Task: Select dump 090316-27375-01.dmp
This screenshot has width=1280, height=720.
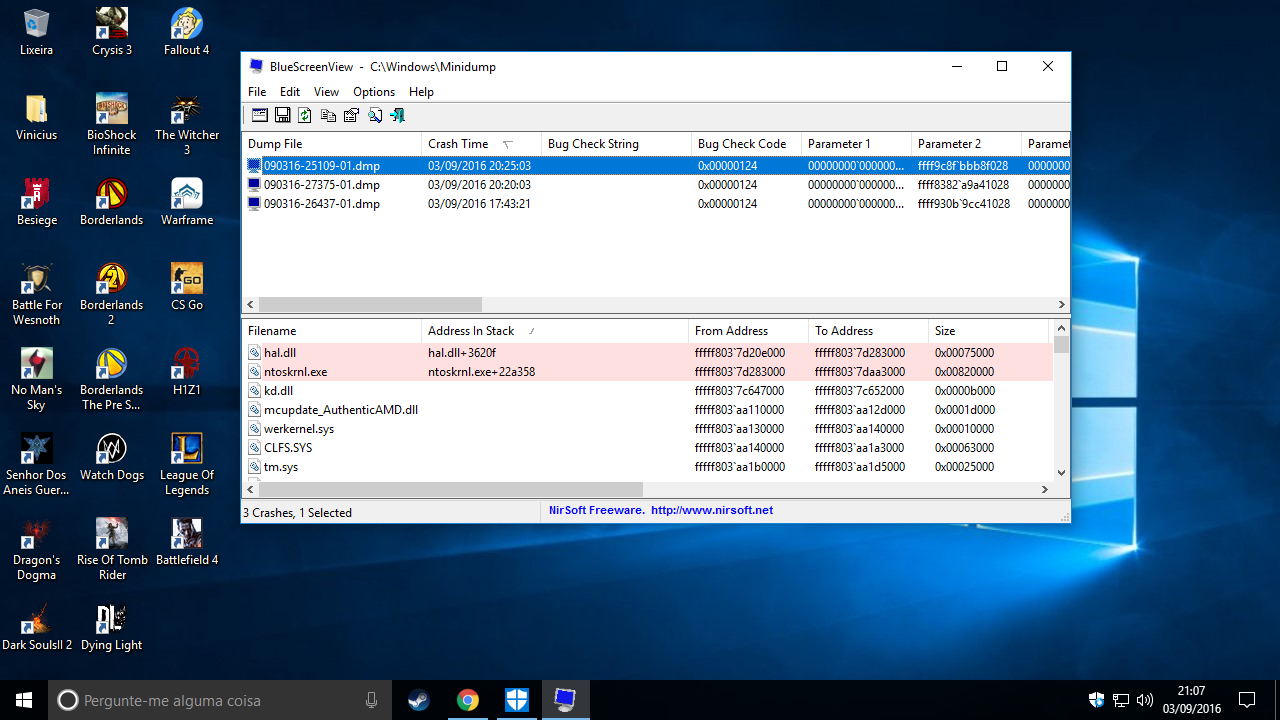Action: [655, 185]
